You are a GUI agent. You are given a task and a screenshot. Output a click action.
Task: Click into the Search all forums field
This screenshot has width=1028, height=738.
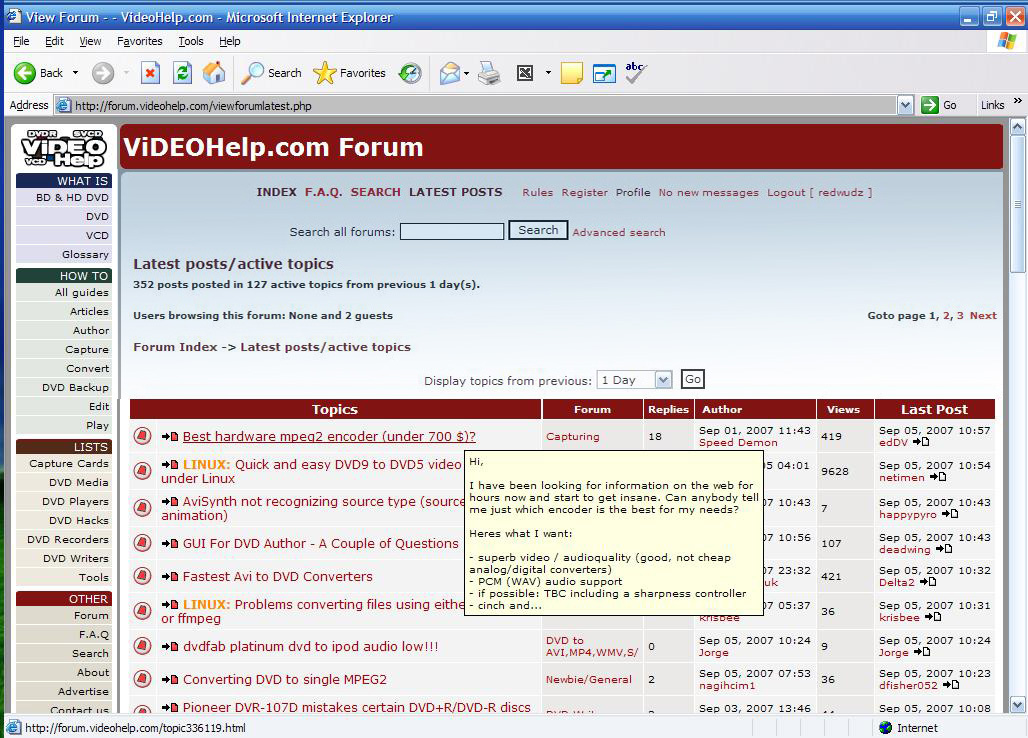pos(452,231)
